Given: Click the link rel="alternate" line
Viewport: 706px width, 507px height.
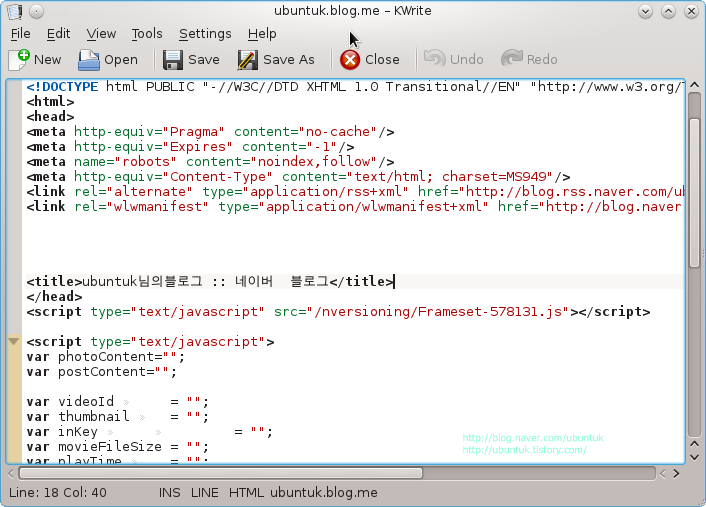Looking at the screenshot, I should pos(355,191).
